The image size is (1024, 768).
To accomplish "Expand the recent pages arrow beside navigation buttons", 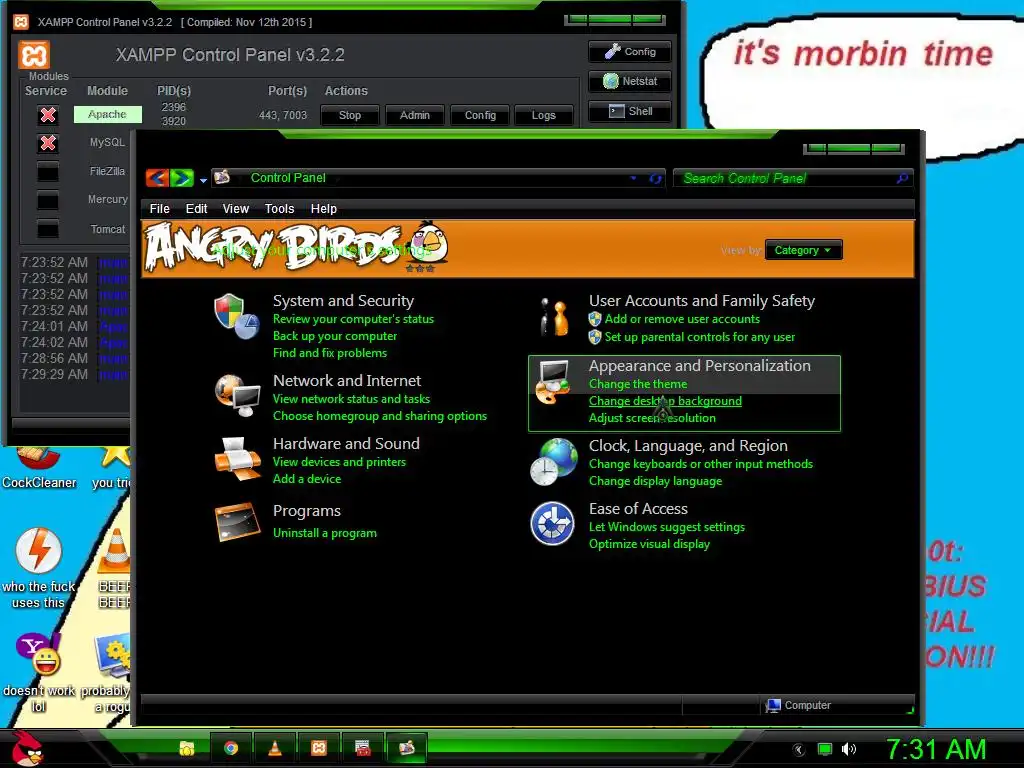I will (x=203, y=180).
